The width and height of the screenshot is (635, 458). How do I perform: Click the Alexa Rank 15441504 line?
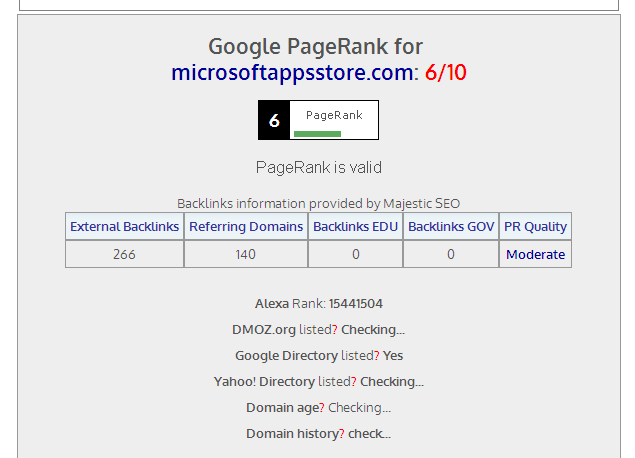pos(319,304)
